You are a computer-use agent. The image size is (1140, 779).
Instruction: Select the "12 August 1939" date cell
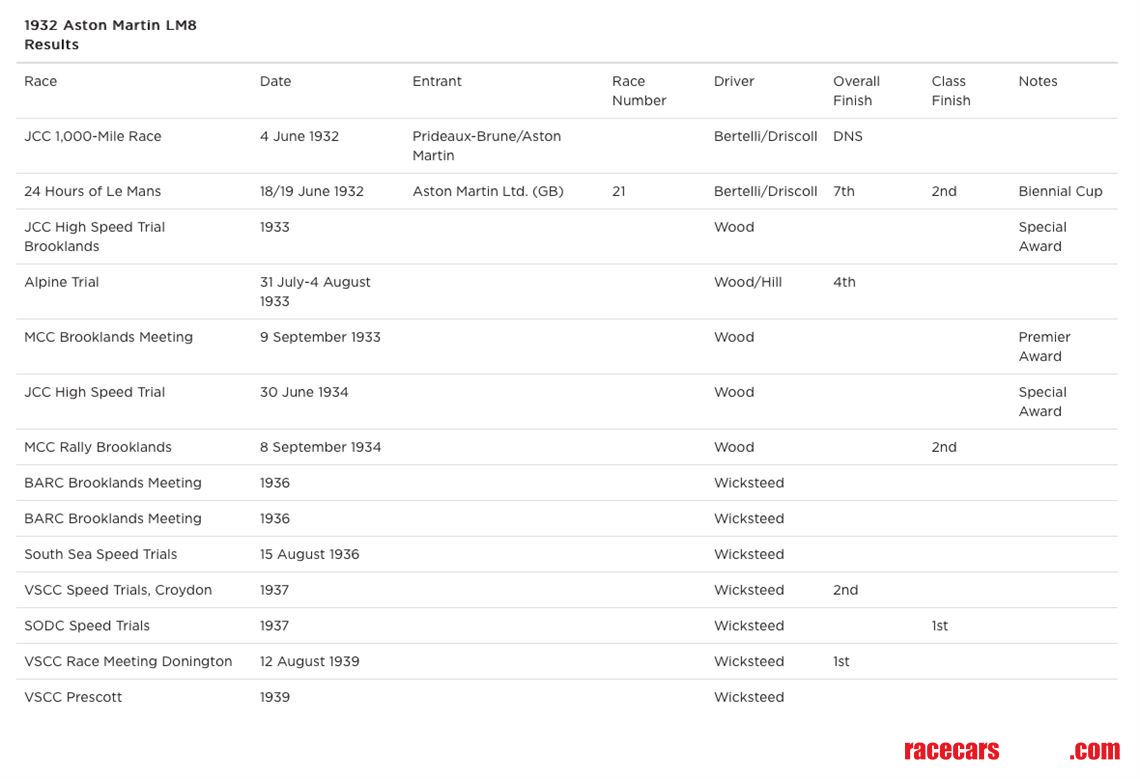309,661
